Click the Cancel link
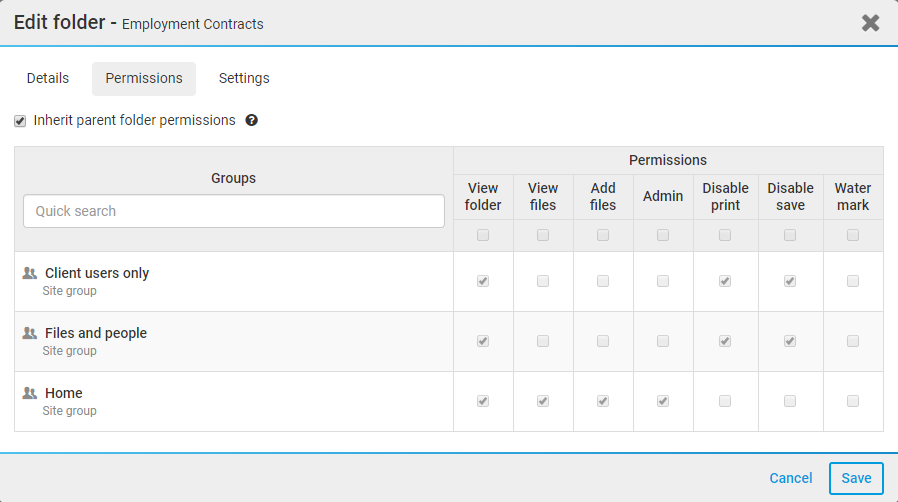 [791, 478]
